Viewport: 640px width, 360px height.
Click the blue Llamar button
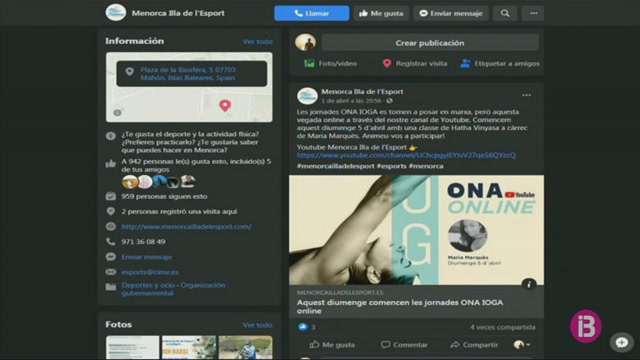click(x=312, y=13)
